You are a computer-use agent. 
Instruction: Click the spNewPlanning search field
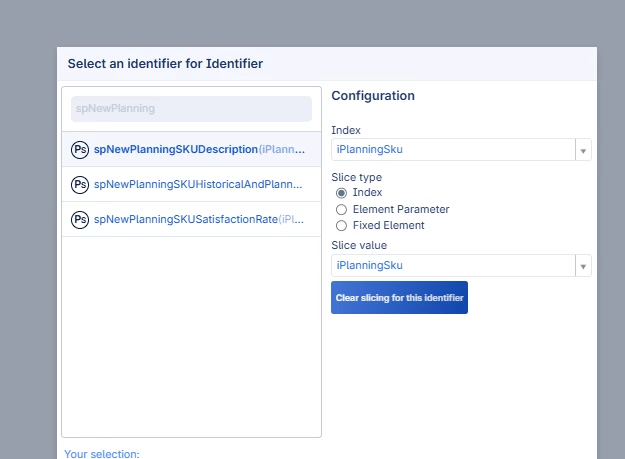(191, 109)
